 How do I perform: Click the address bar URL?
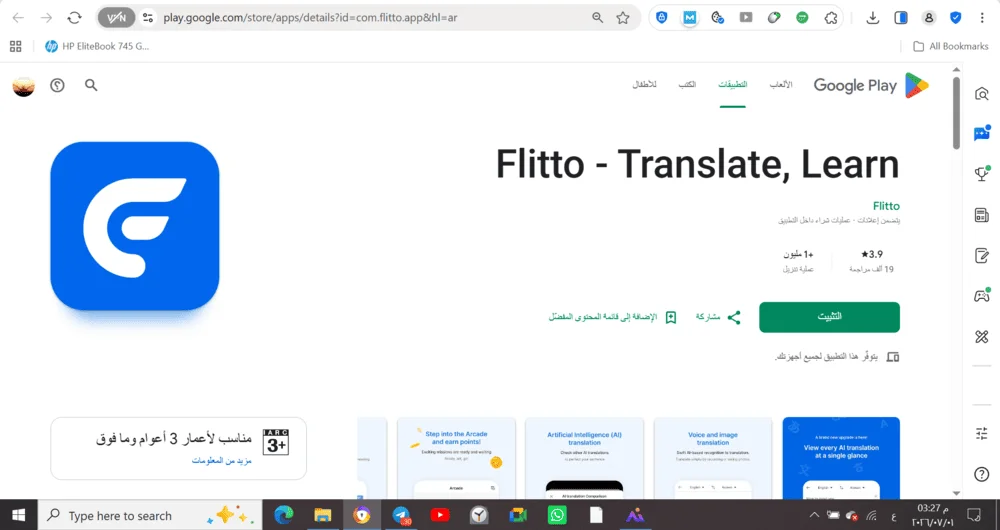click(x=310, y=18)
